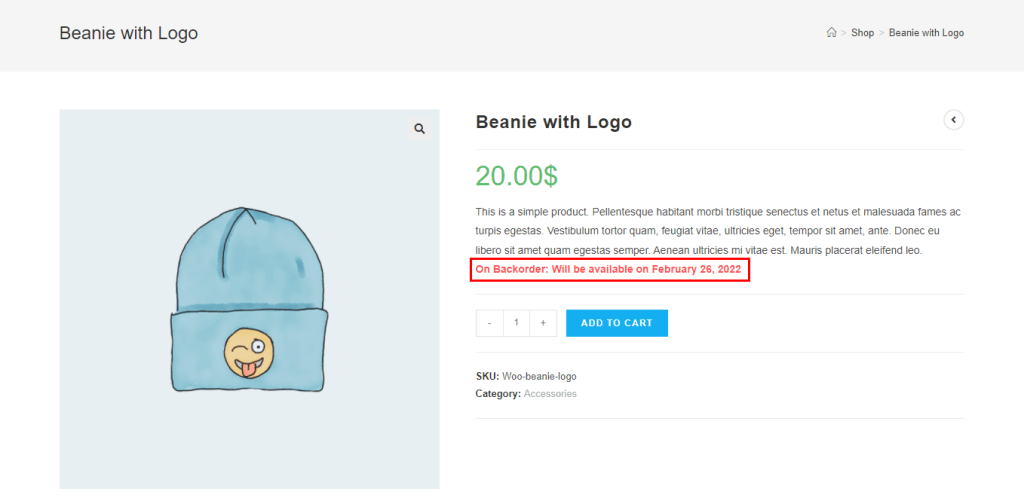Click the blue beanie product image
Viewport: 1024px width, 501px height.
249,298
